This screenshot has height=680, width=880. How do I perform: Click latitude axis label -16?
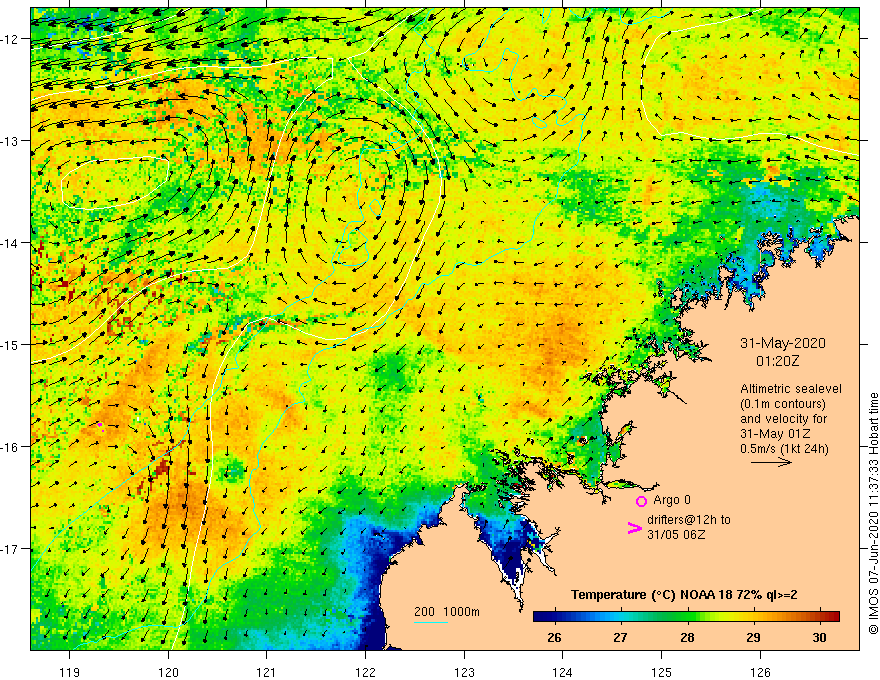pos(11,447)
